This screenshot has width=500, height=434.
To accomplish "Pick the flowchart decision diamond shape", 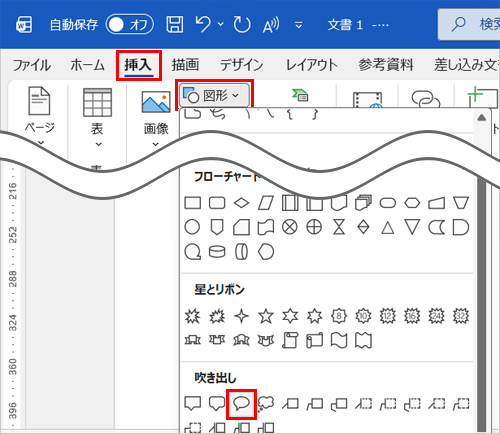I will click(x=241, y=203).
